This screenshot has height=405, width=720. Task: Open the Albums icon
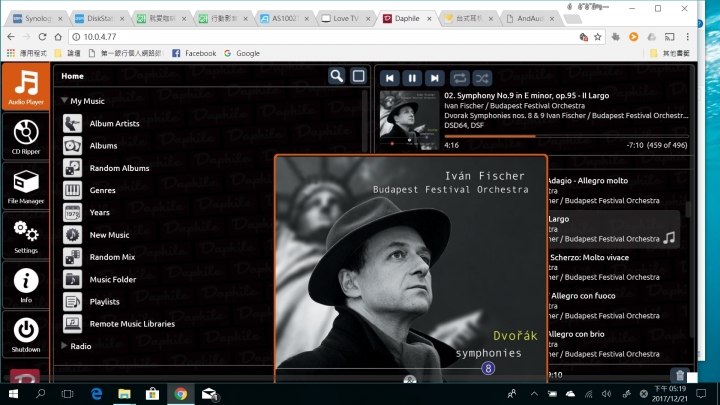pyautogui.click(x=73, y=146)
